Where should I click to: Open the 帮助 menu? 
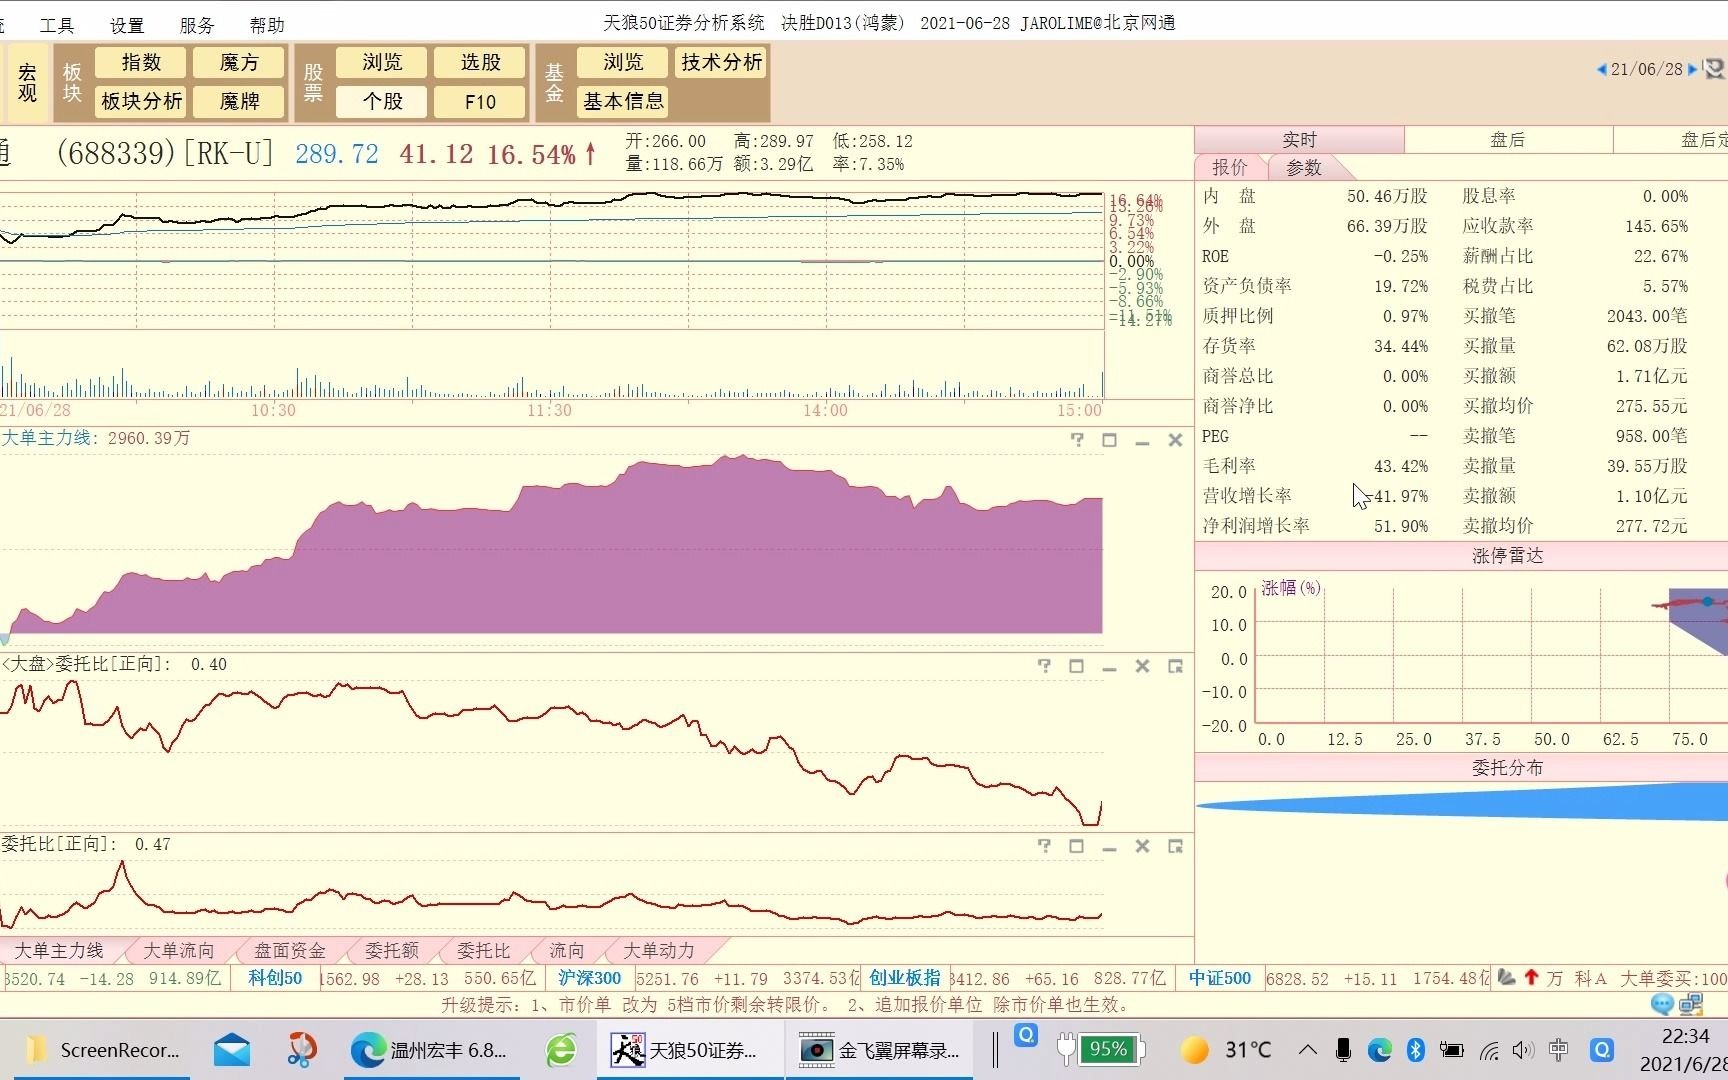pyautogui.click(x=267, y=25)
